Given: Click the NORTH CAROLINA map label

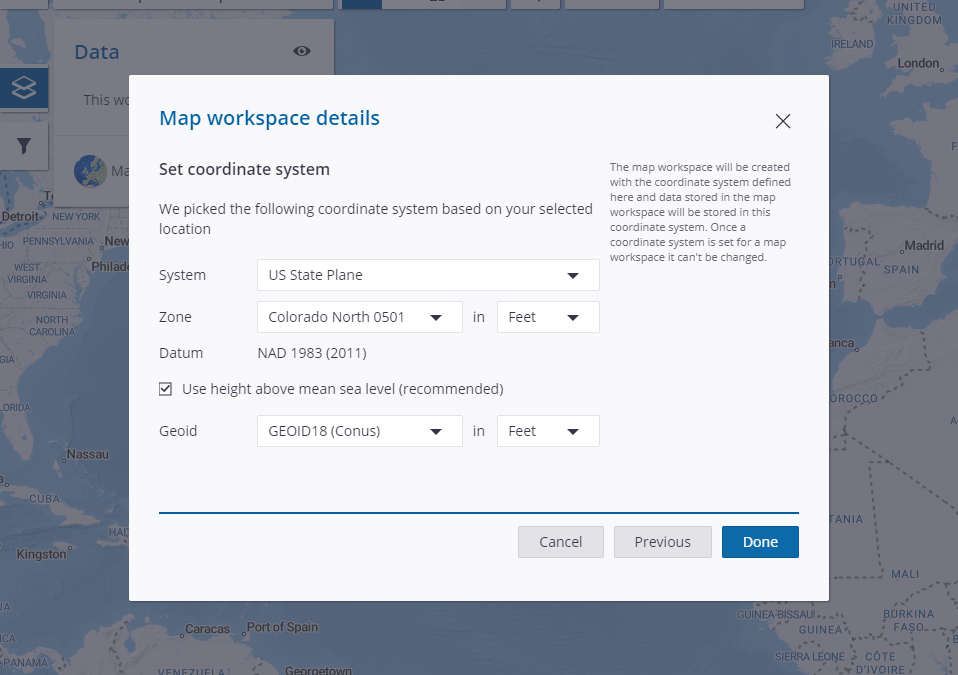Looking at the screenshot, I should (54, 326).
